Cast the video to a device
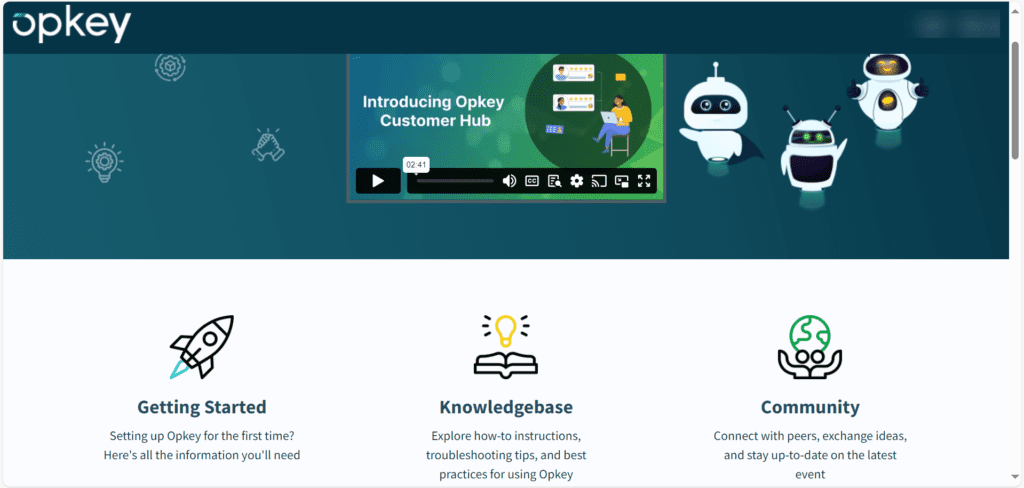This screenshot has width=1024, height=488. pyautogui.click(x=599, y=181)
